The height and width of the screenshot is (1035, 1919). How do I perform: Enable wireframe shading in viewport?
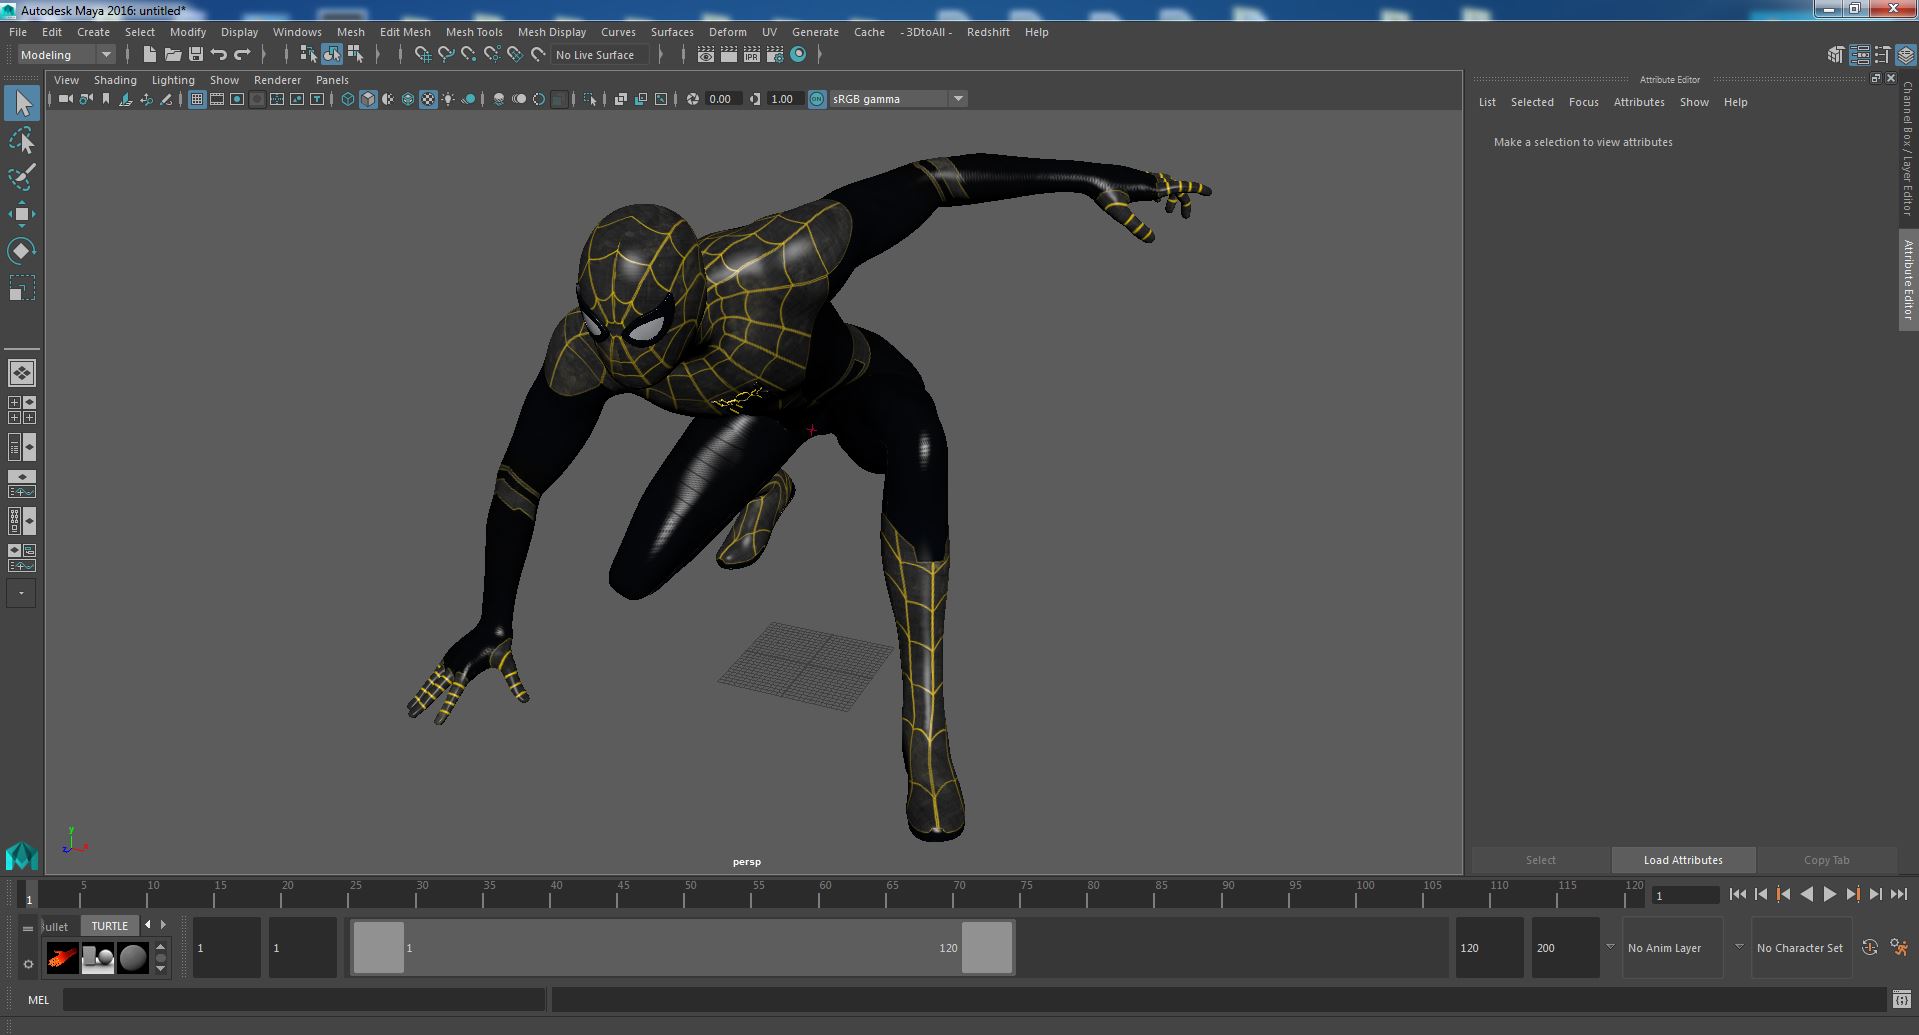pyautogui.click(x=348, y=99)
